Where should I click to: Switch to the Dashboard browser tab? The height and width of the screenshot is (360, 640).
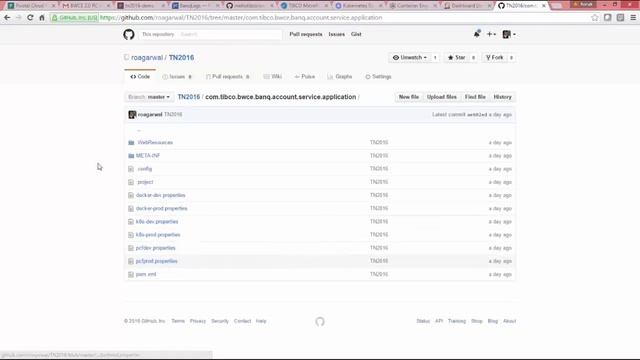click(x=467, y=6)
